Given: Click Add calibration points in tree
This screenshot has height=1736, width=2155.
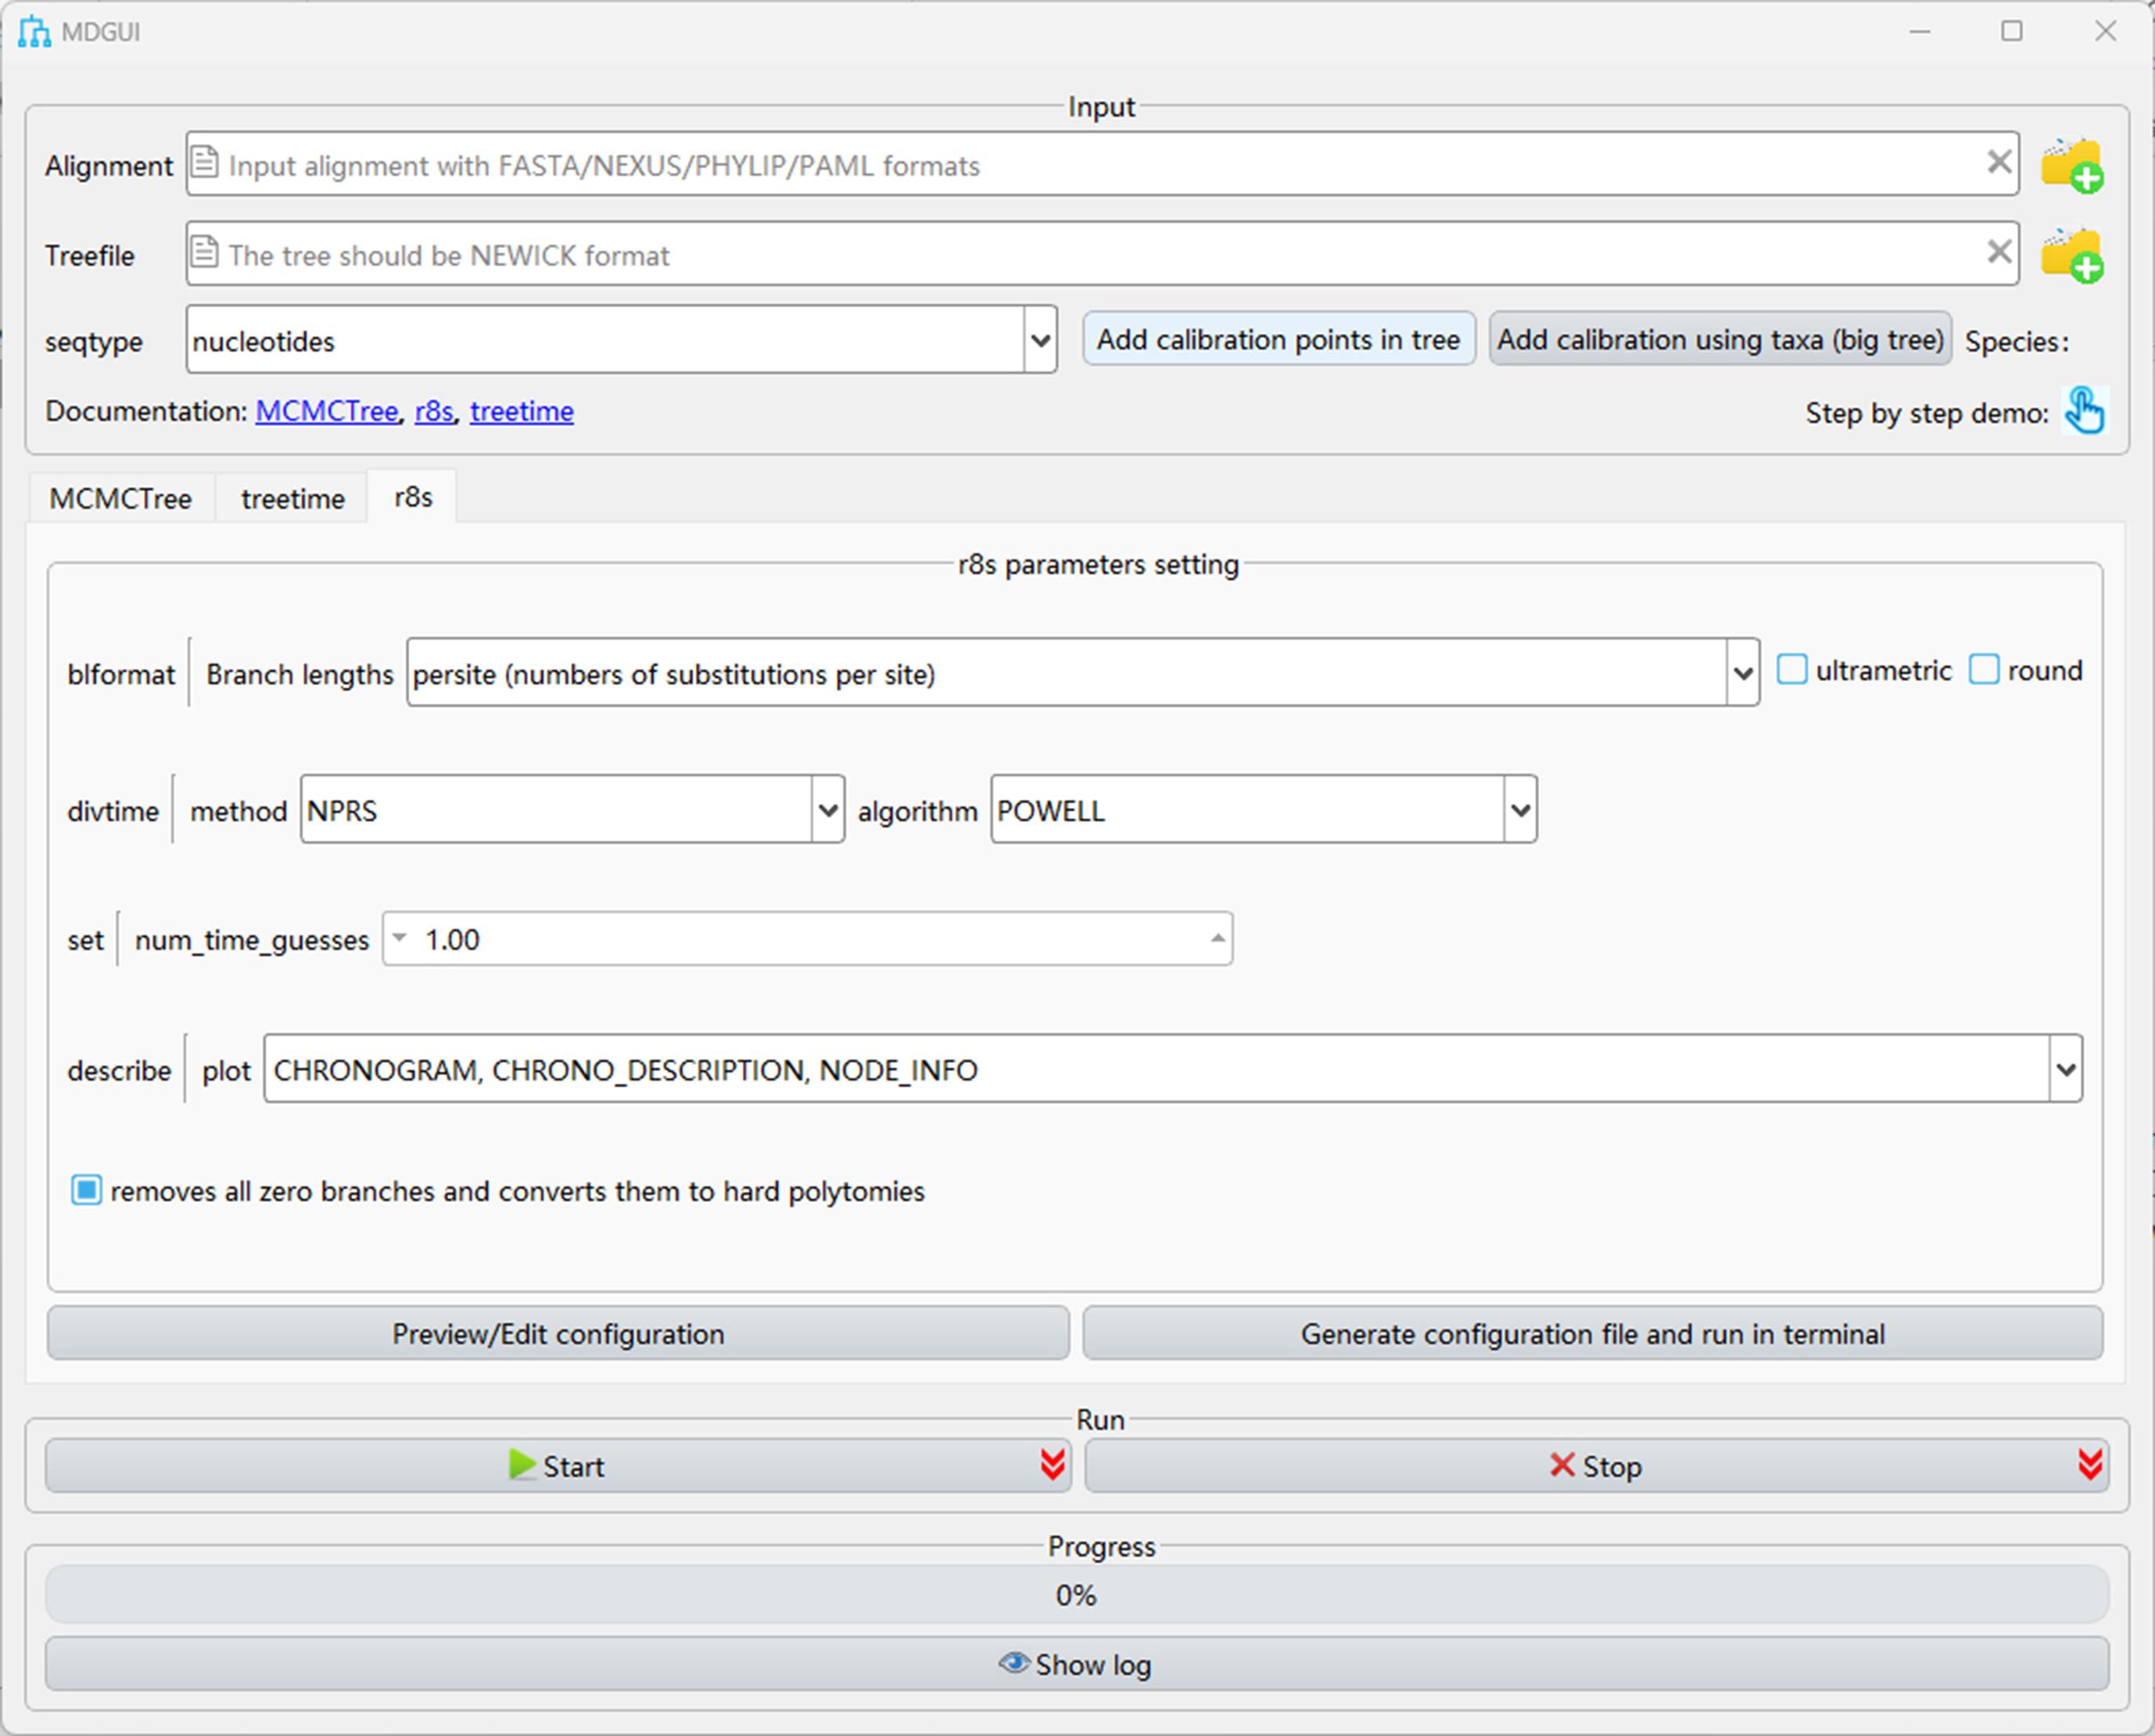Looking at the screenshot, I should click(x=1279, y=339).
